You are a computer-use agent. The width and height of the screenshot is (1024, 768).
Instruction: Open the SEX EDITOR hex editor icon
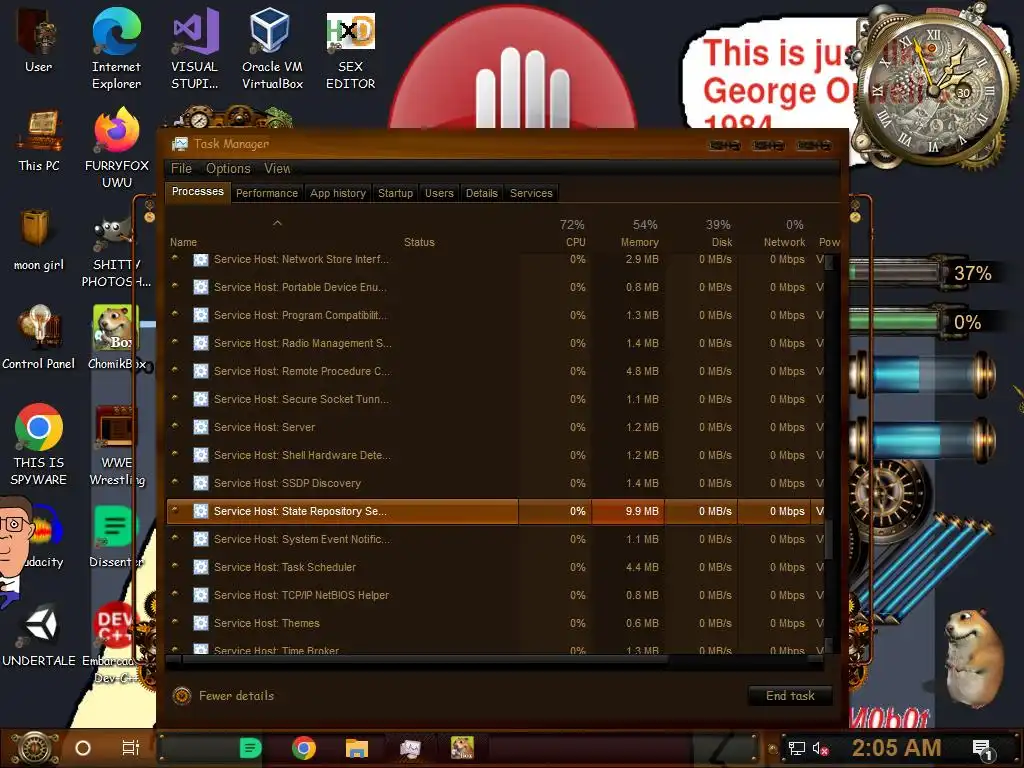click(351, 49)
